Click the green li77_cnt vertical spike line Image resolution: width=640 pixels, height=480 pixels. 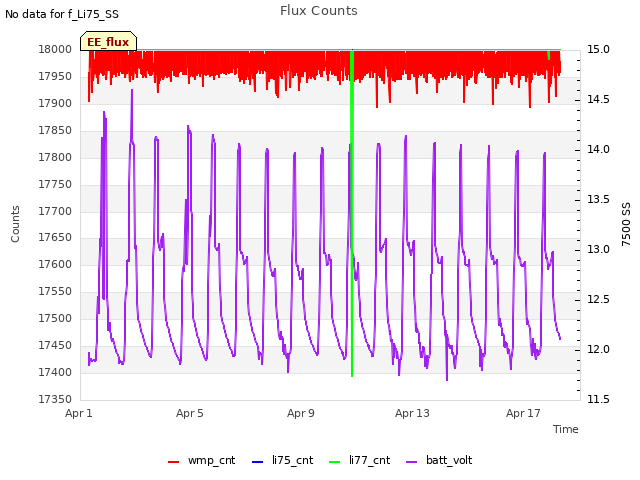[x=352, y=212]
